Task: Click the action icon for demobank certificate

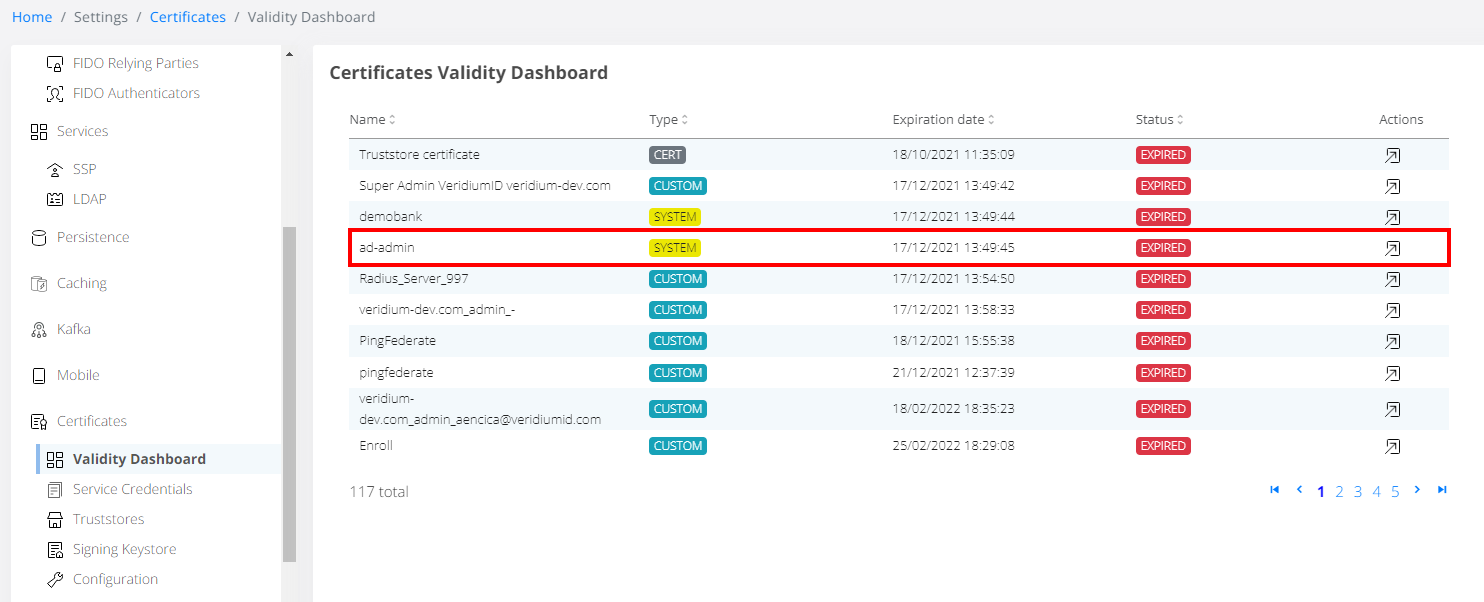Action: pyautogui.click(x=1392, y=218)
